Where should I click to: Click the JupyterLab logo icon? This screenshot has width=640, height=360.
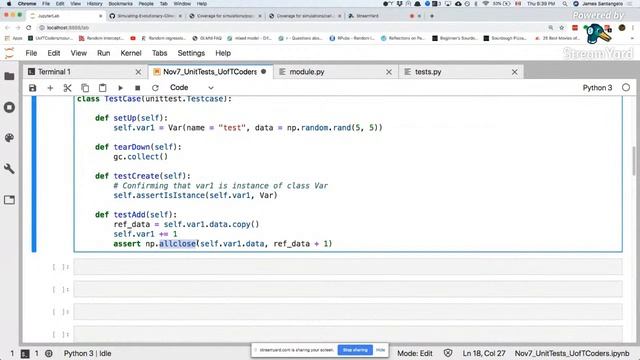click(9, 53)
